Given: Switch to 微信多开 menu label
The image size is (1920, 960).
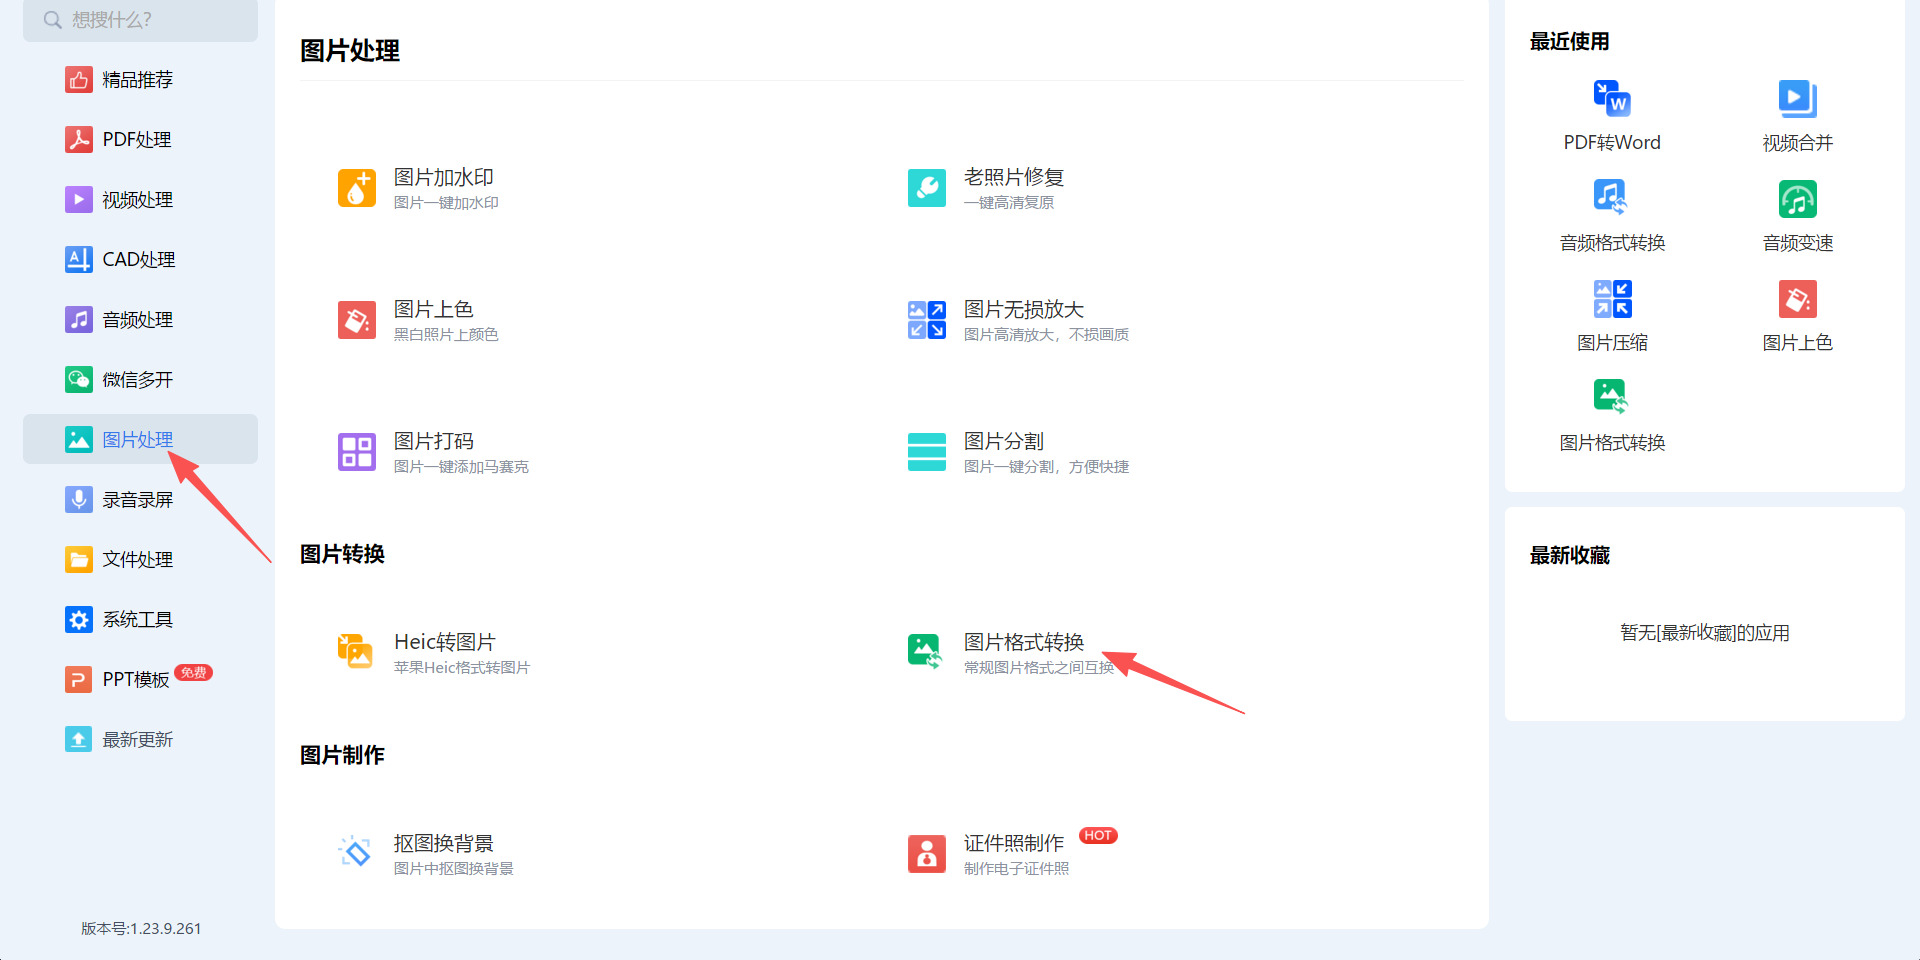Looking at the screenshot, I should (138, 380).
